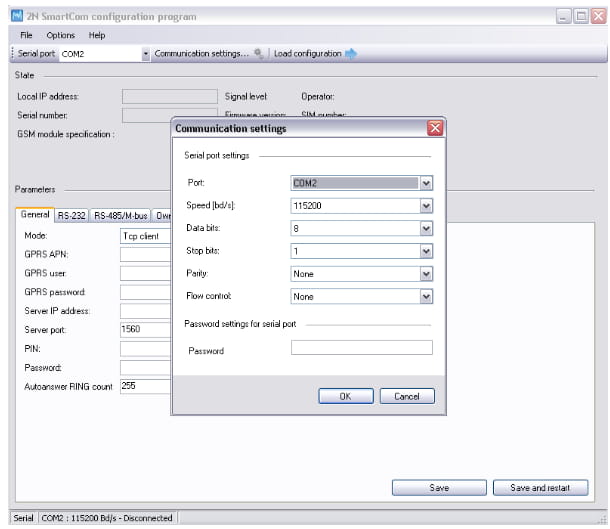The image size is (610, 529).
Task: Close the SmartCom configuration program window
Action: tap(598, 16)
